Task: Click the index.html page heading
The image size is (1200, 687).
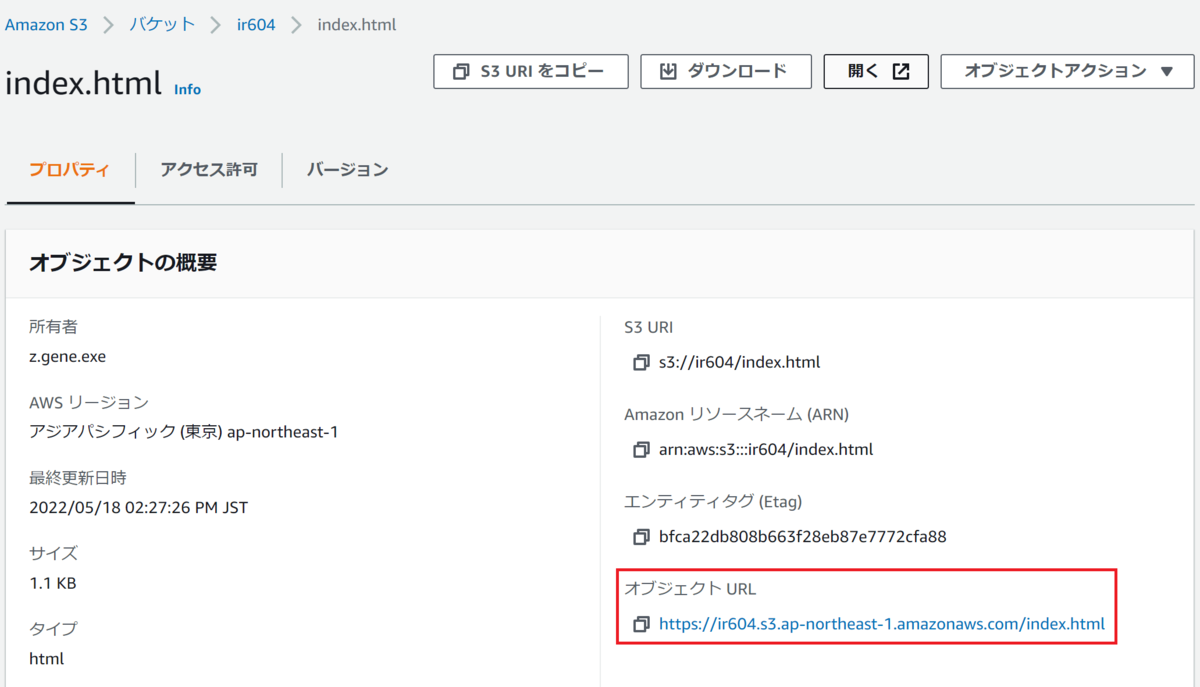Action: click(83, 83)
